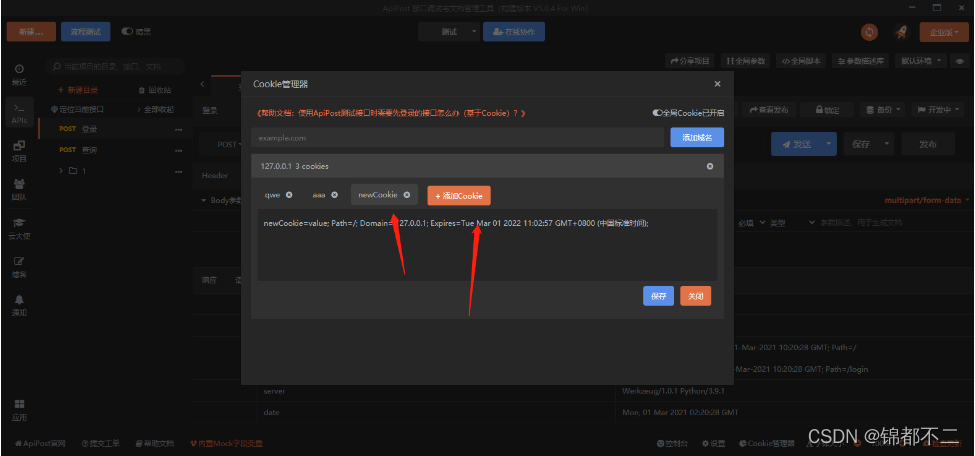Click the 新建 button
The height and width of the screenshot is (456, 975).
click(x=31, y=32)
